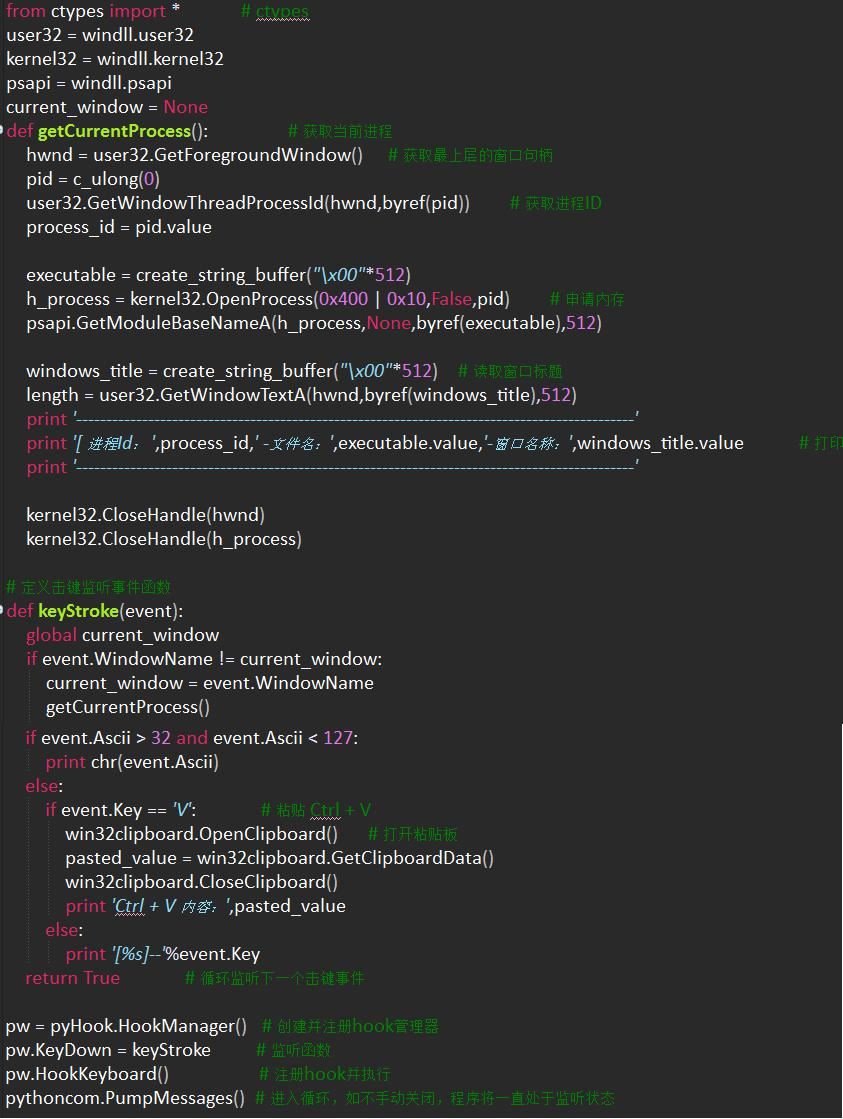This screenshot has width=843, height=1119.
Task: Click the comment "# 申请内存"
Action: click(587, 299)
